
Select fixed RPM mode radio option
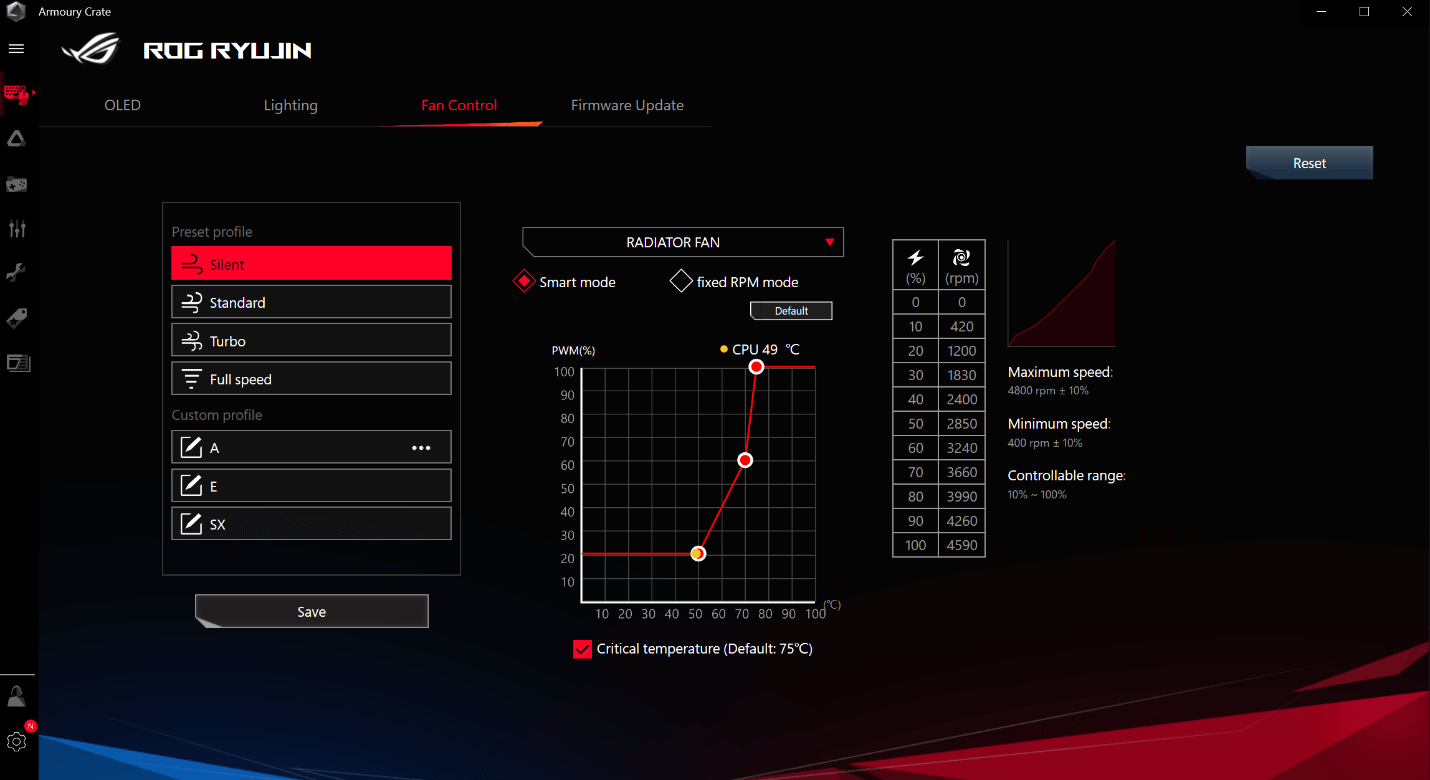click(x=681, y=282)
